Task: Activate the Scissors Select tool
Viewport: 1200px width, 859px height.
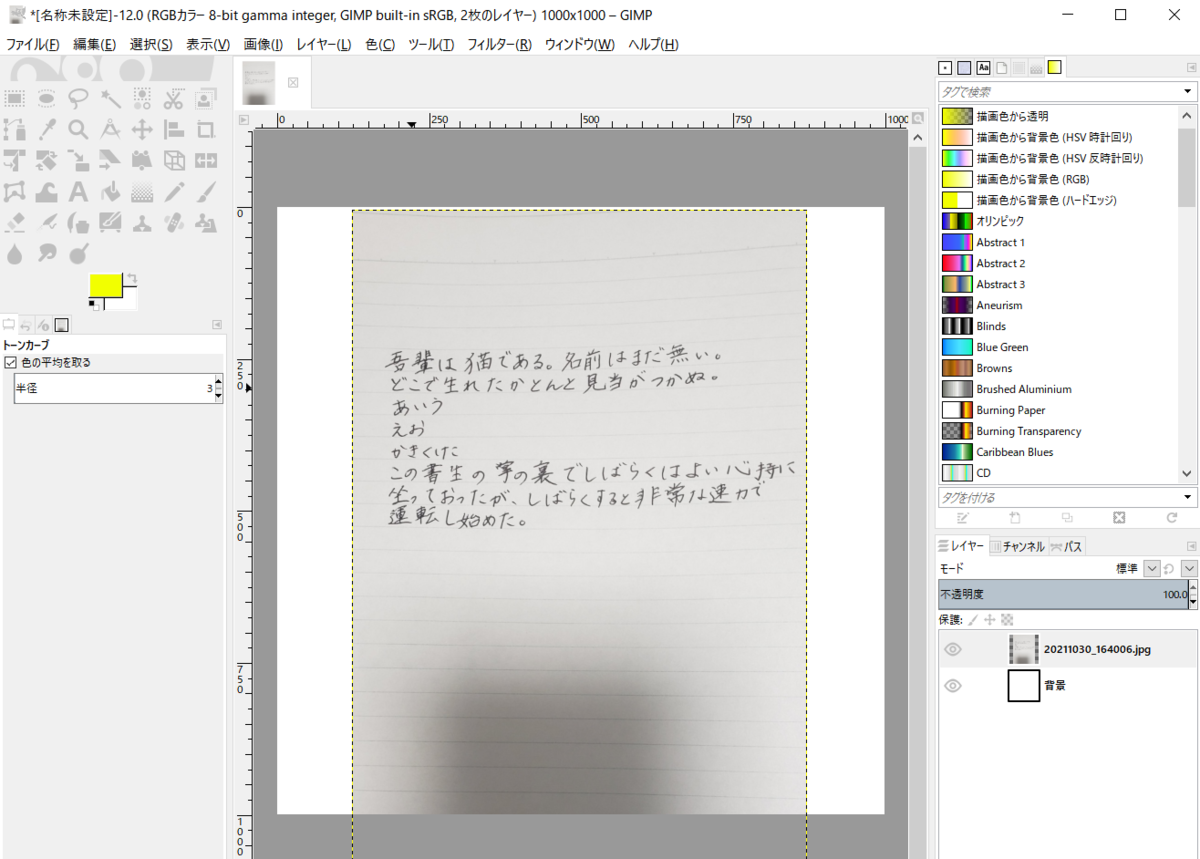Action: click(x=174, y=99)
